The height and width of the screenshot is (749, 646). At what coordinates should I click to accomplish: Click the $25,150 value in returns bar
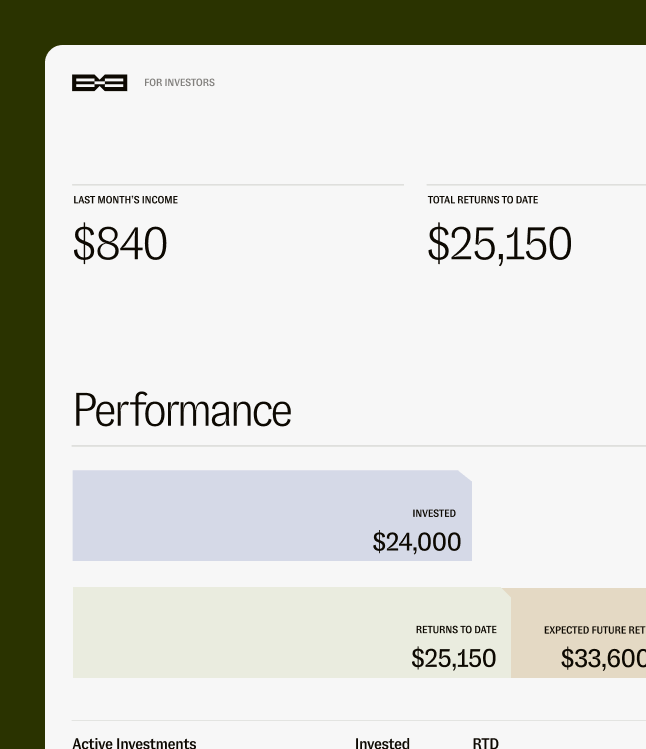coord(453,658)
